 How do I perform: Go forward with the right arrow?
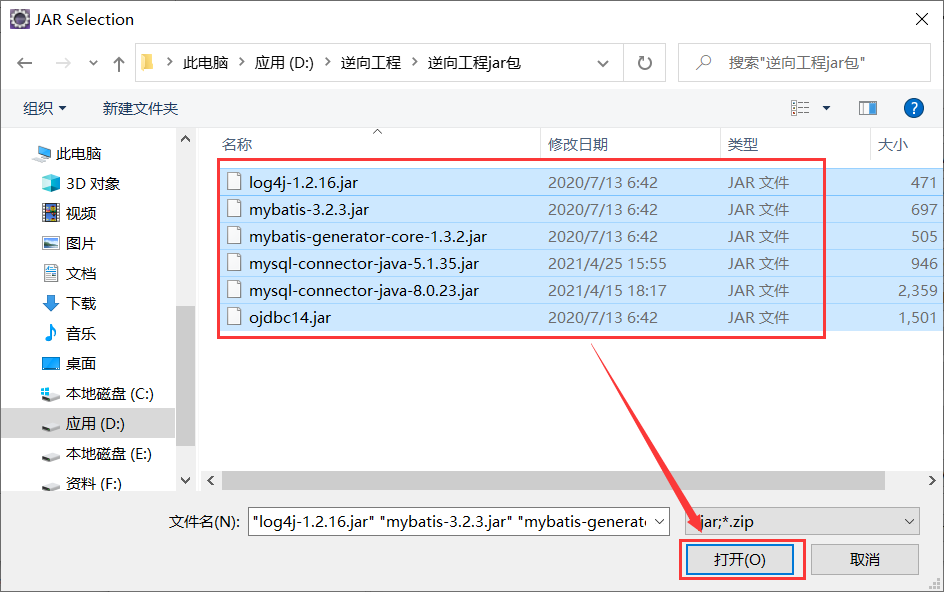63,63
